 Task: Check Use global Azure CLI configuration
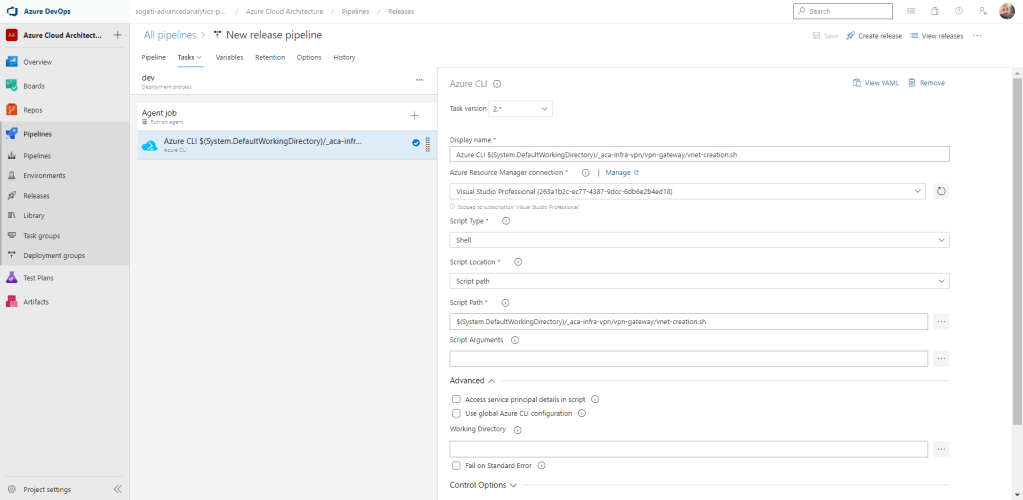(x=456, y=413)
